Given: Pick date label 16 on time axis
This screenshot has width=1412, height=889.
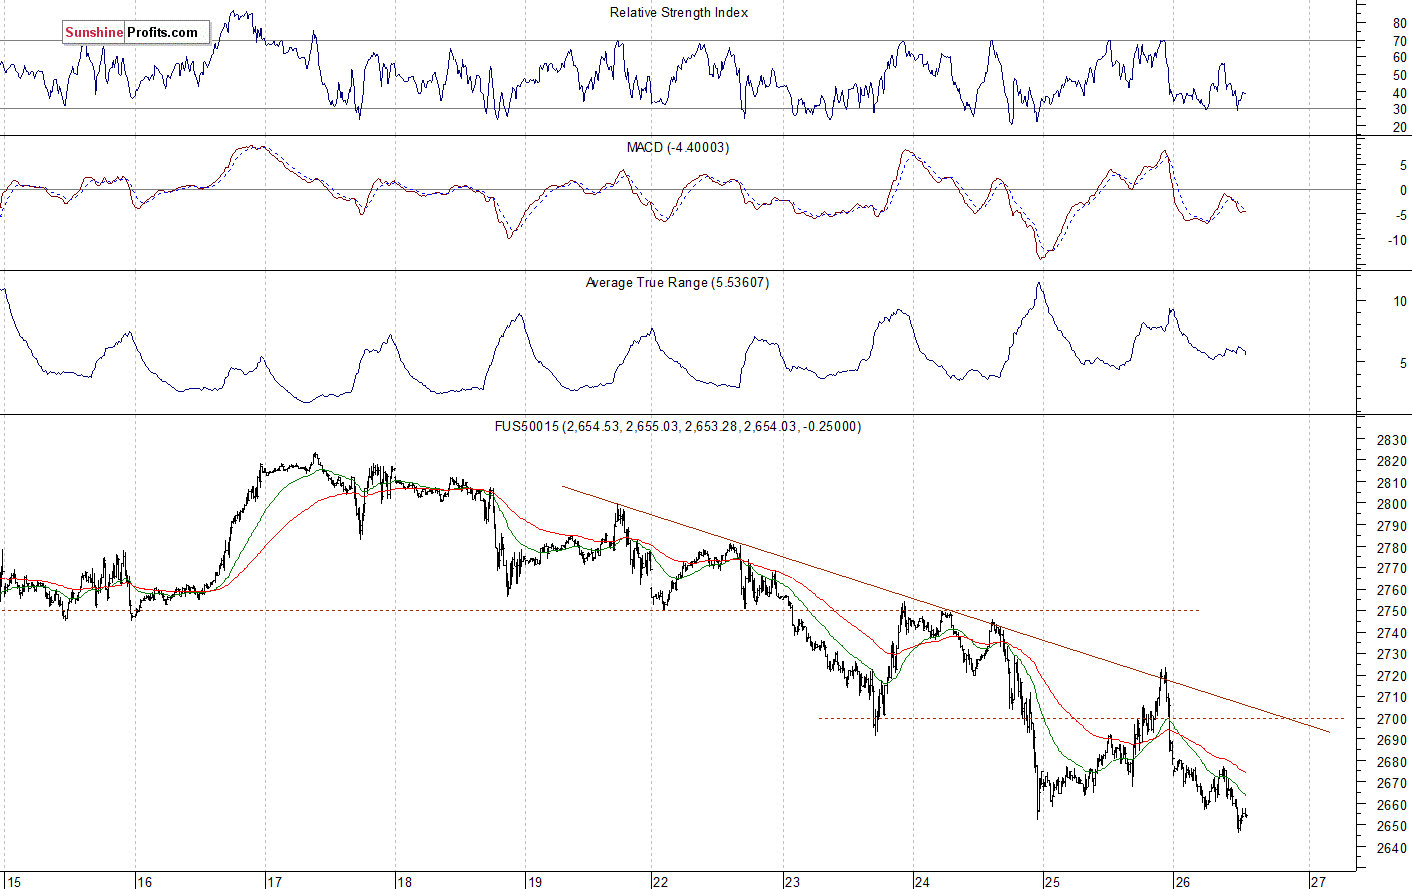Looking at the screenshot, I should (x=145, y=882).
